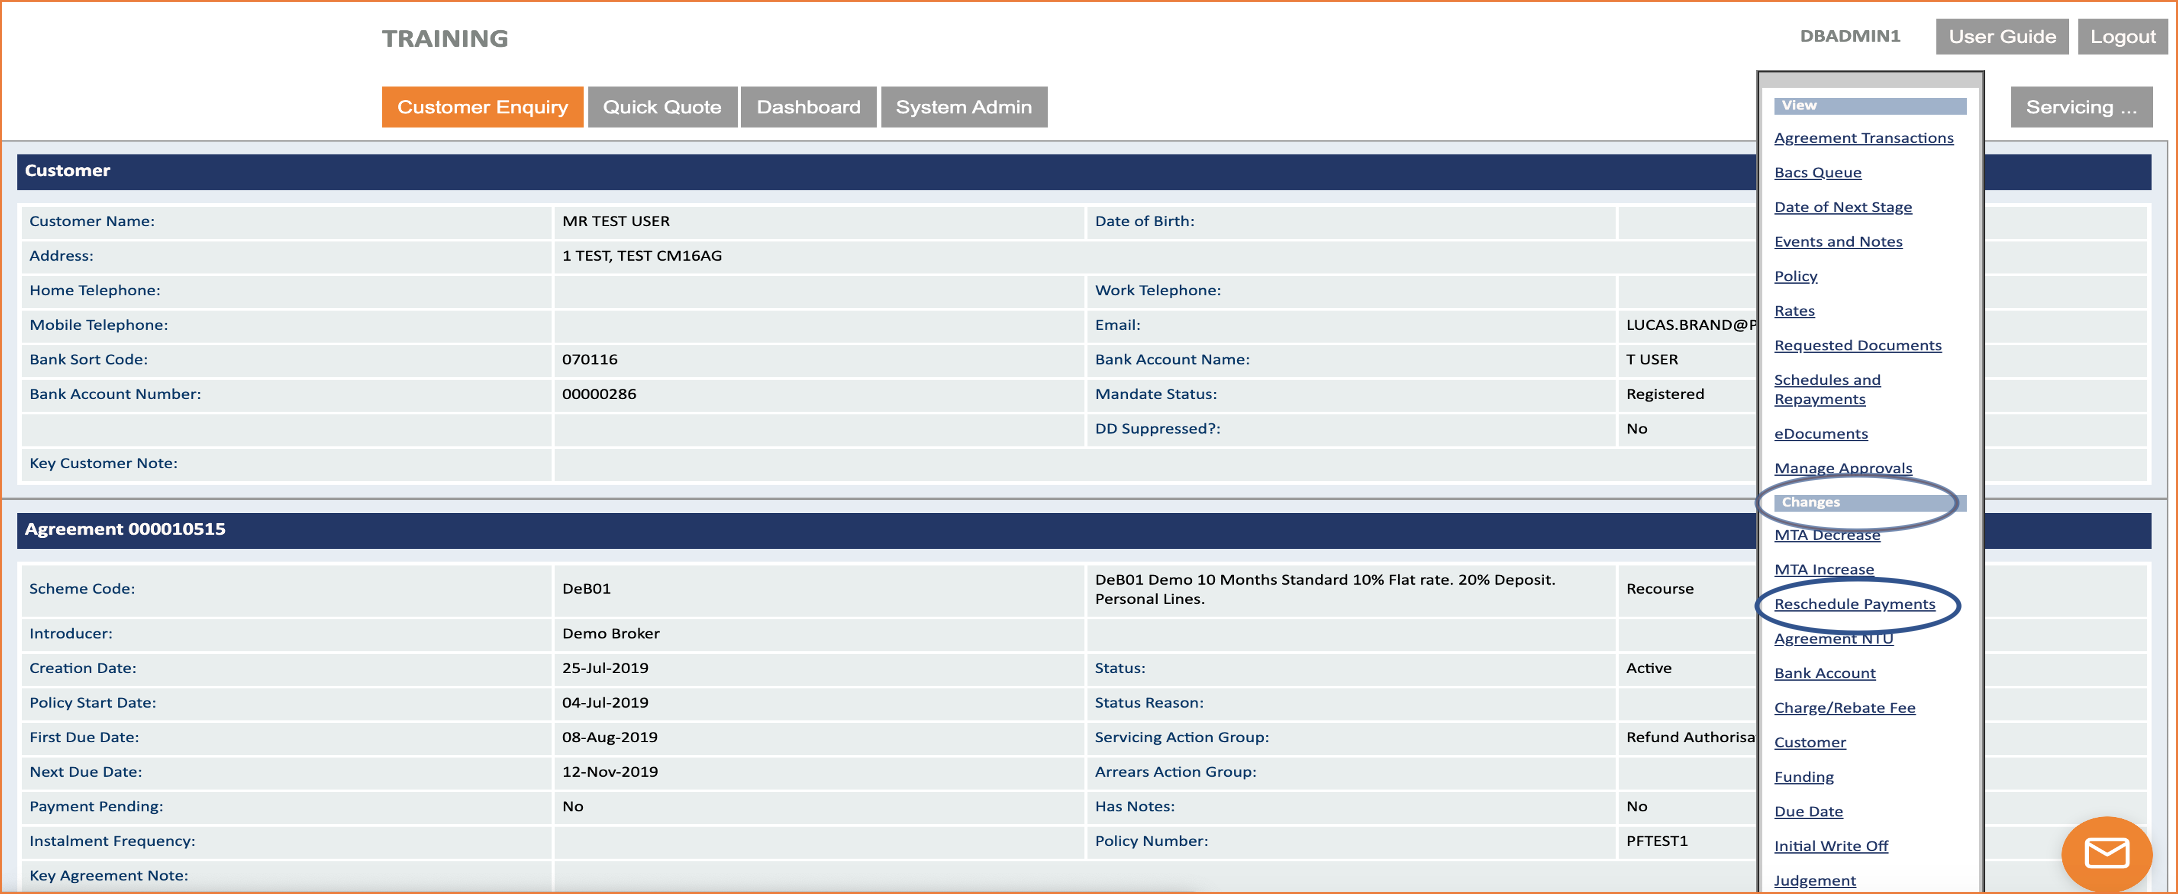Select policy number PFTEST1
The height and width of the screenshot is (894, 2178).
(x=1657, y=841)
